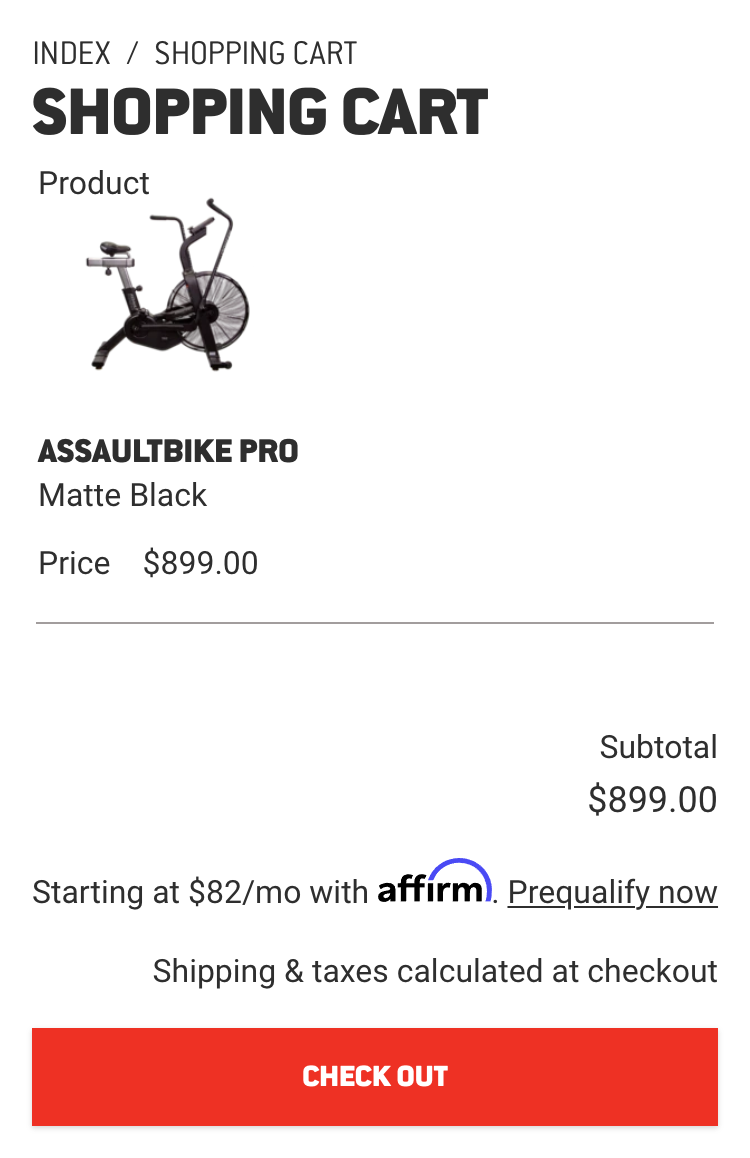Click the Subtotal label
This screenshot has width=750, height=1158.
(x=658, y=747)
